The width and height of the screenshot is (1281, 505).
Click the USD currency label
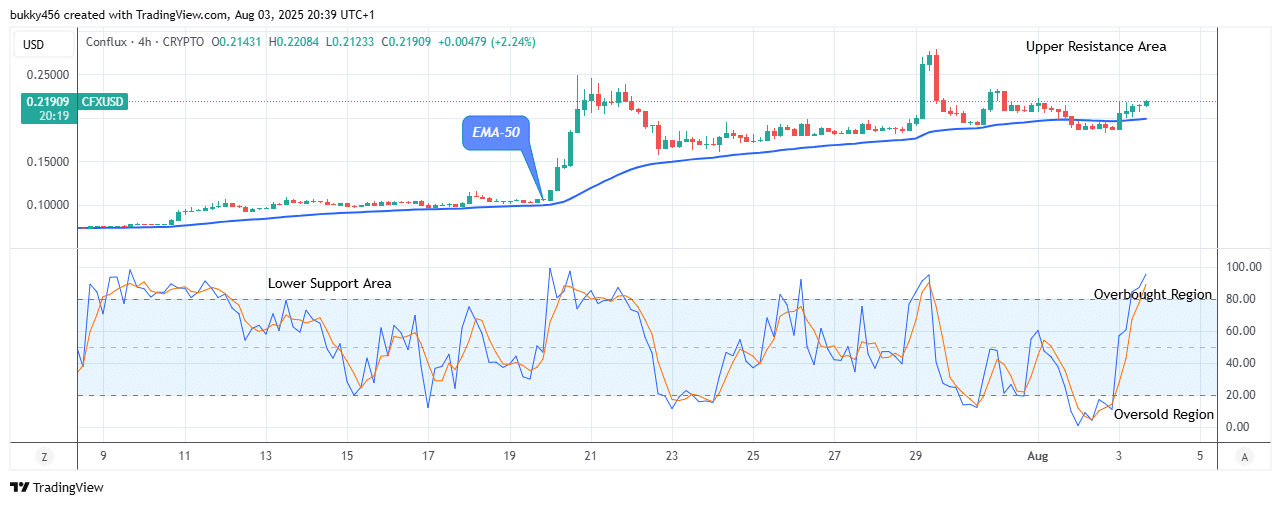point(35,43)
